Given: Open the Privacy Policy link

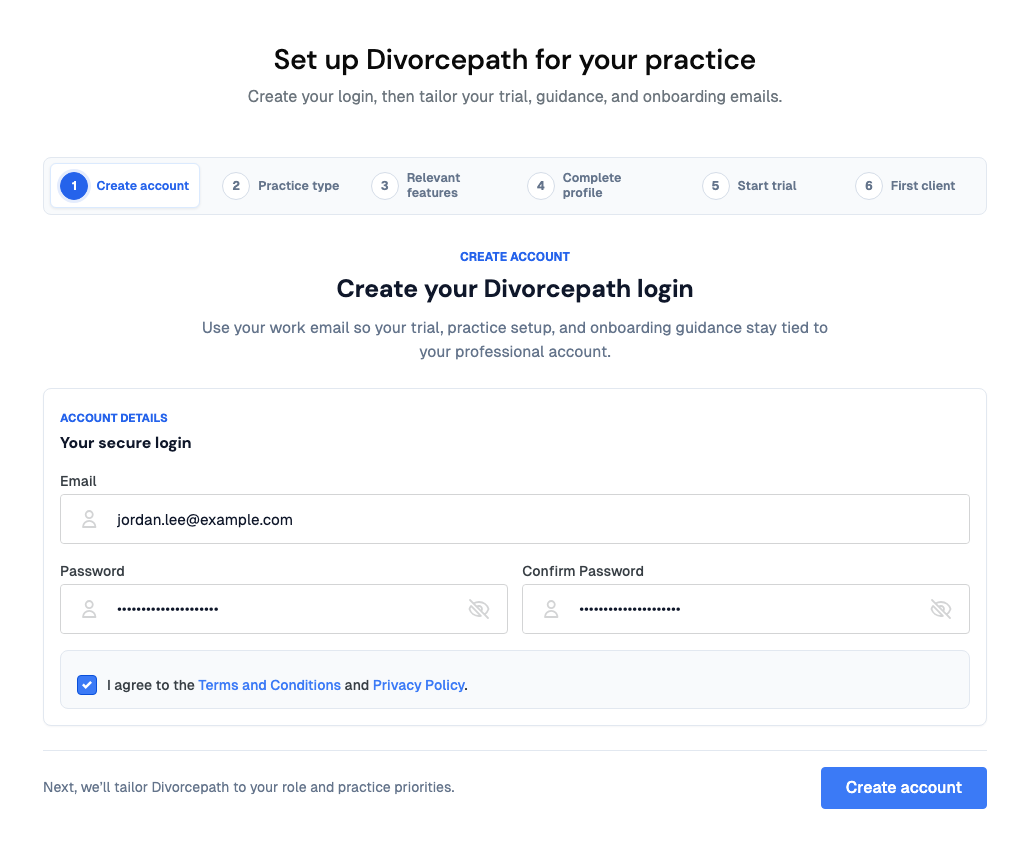Looking at the screenshot, I should pyautogui.click(x=418, y=685).
